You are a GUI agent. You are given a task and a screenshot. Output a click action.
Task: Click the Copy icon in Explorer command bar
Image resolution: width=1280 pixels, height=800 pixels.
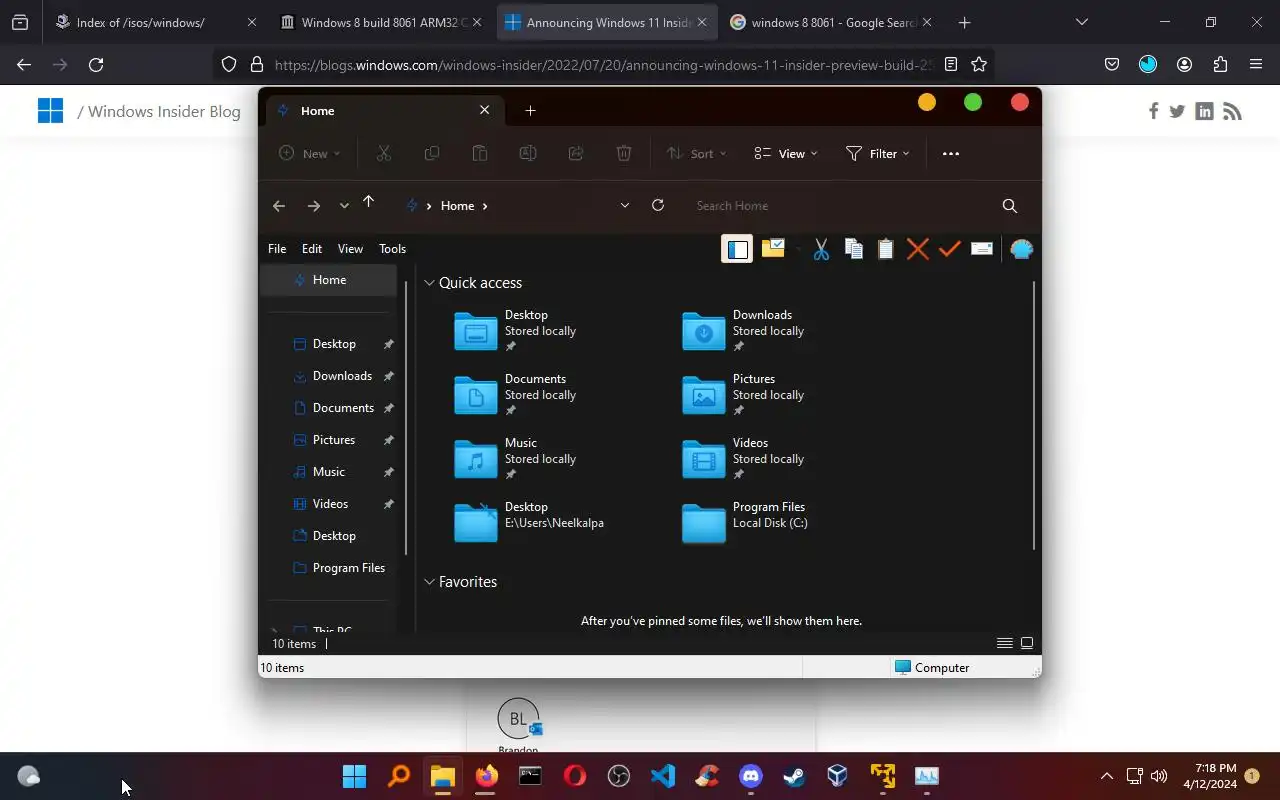(432, 153)
